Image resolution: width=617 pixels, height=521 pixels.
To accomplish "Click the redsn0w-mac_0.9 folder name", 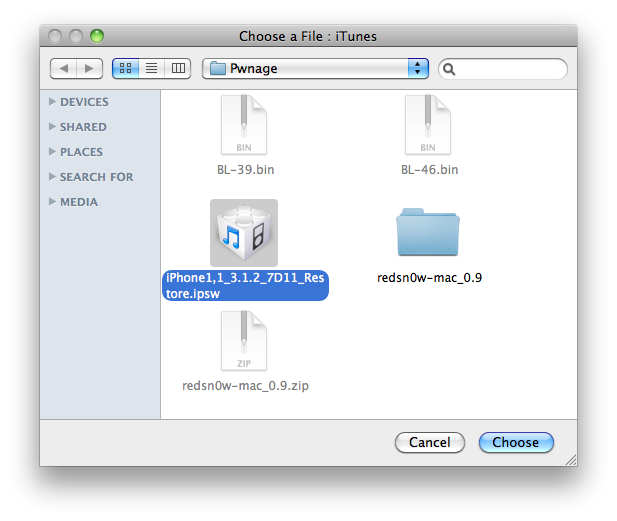I will click(x=429, y=278).
